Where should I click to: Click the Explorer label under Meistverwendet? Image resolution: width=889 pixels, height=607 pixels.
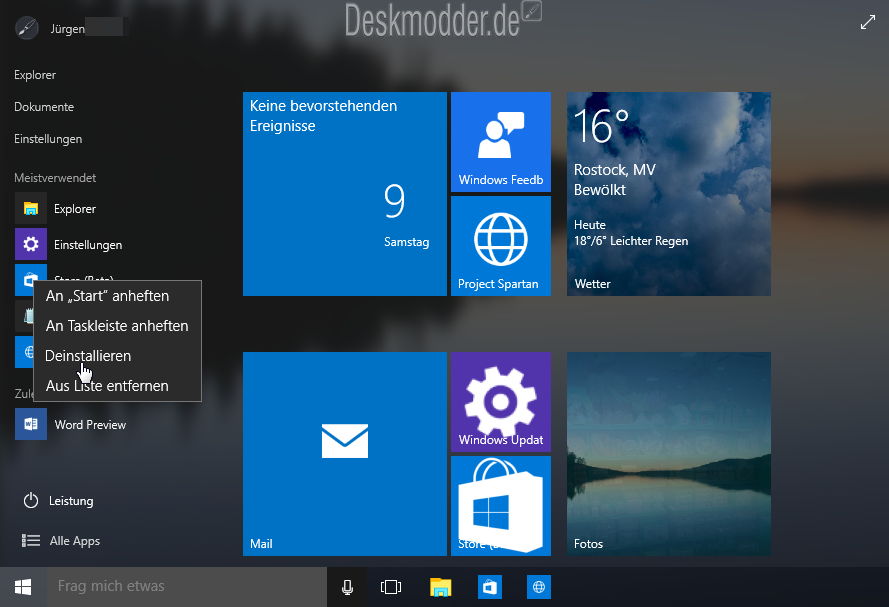coord(75,209)
